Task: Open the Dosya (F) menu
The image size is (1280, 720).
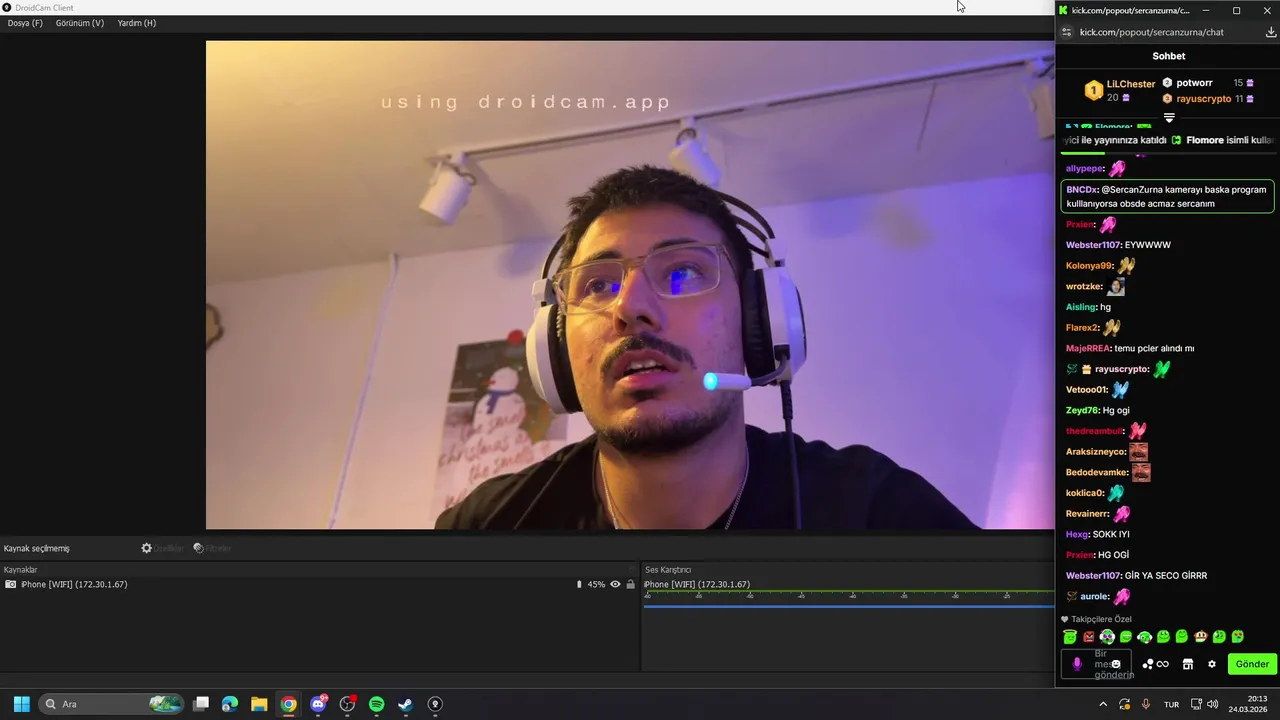Action: point(25,23)
